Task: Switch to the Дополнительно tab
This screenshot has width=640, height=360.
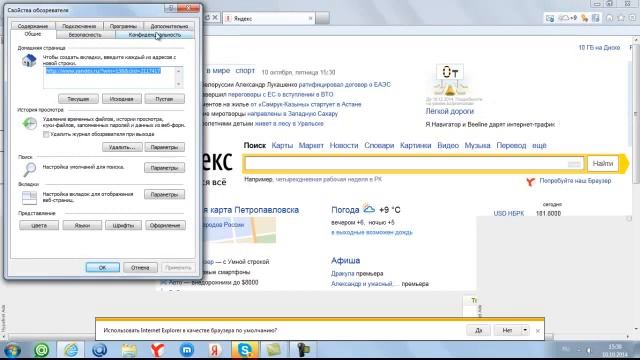Action: 169,26
